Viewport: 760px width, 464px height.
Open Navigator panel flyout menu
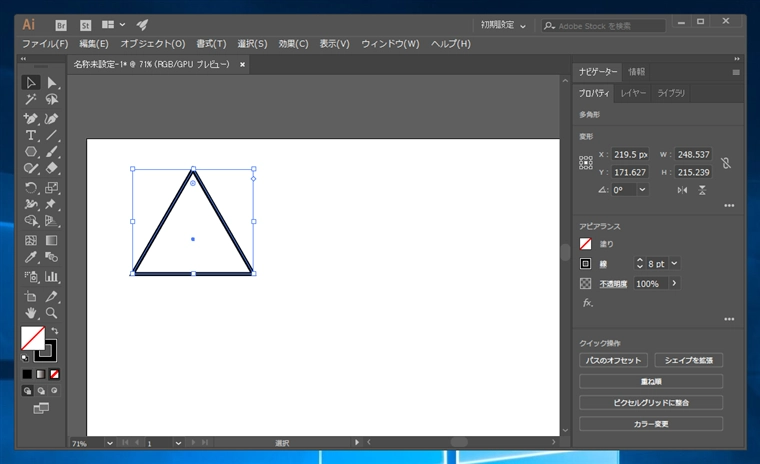736,72
